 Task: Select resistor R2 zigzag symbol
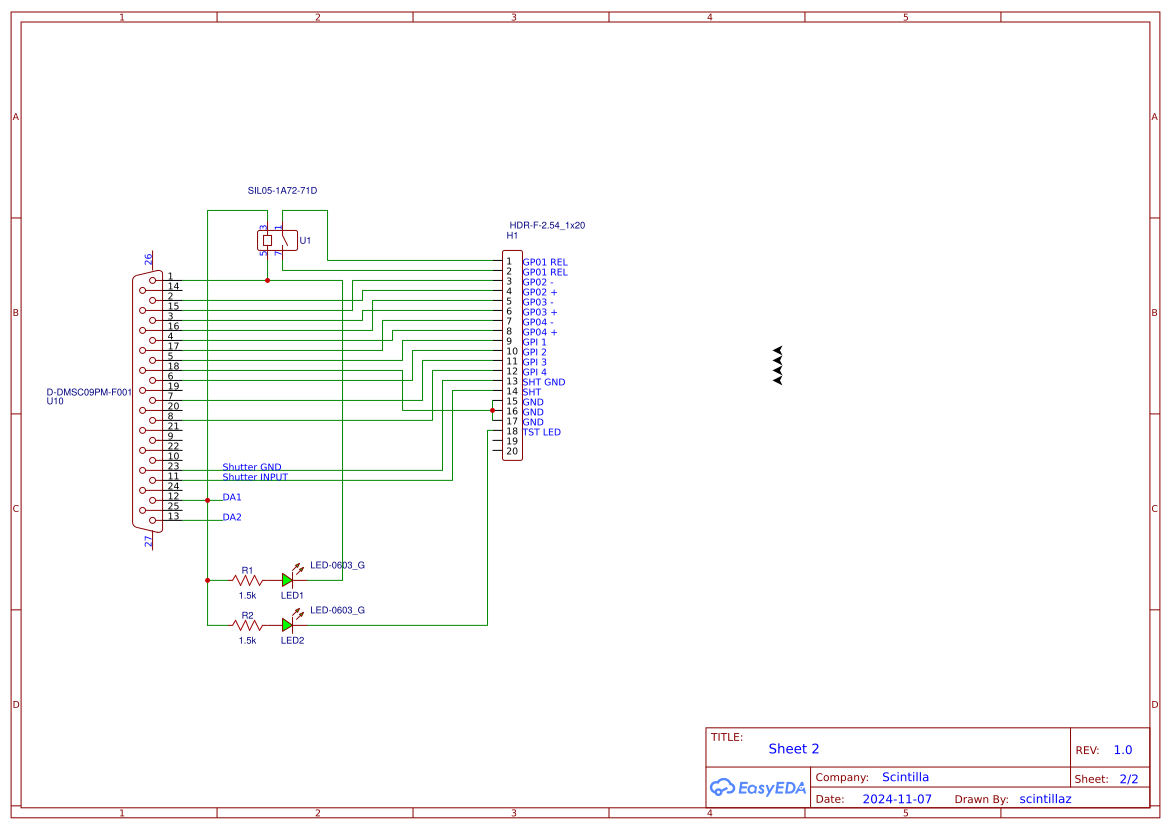(x=246, y=623)
